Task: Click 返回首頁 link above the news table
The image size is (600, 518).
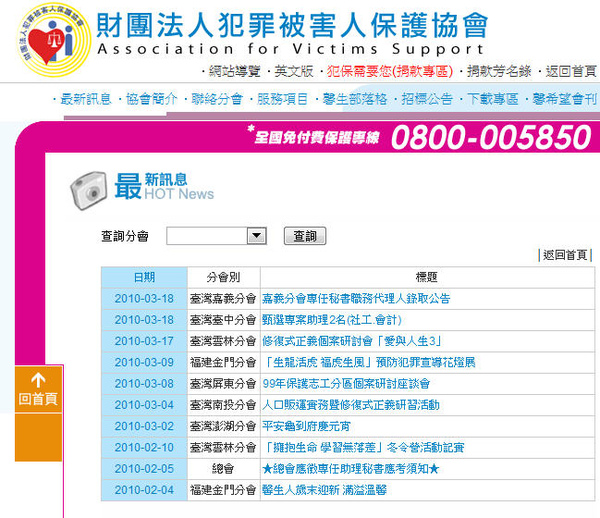Action: pyautogui.click(x=565, y=255)
